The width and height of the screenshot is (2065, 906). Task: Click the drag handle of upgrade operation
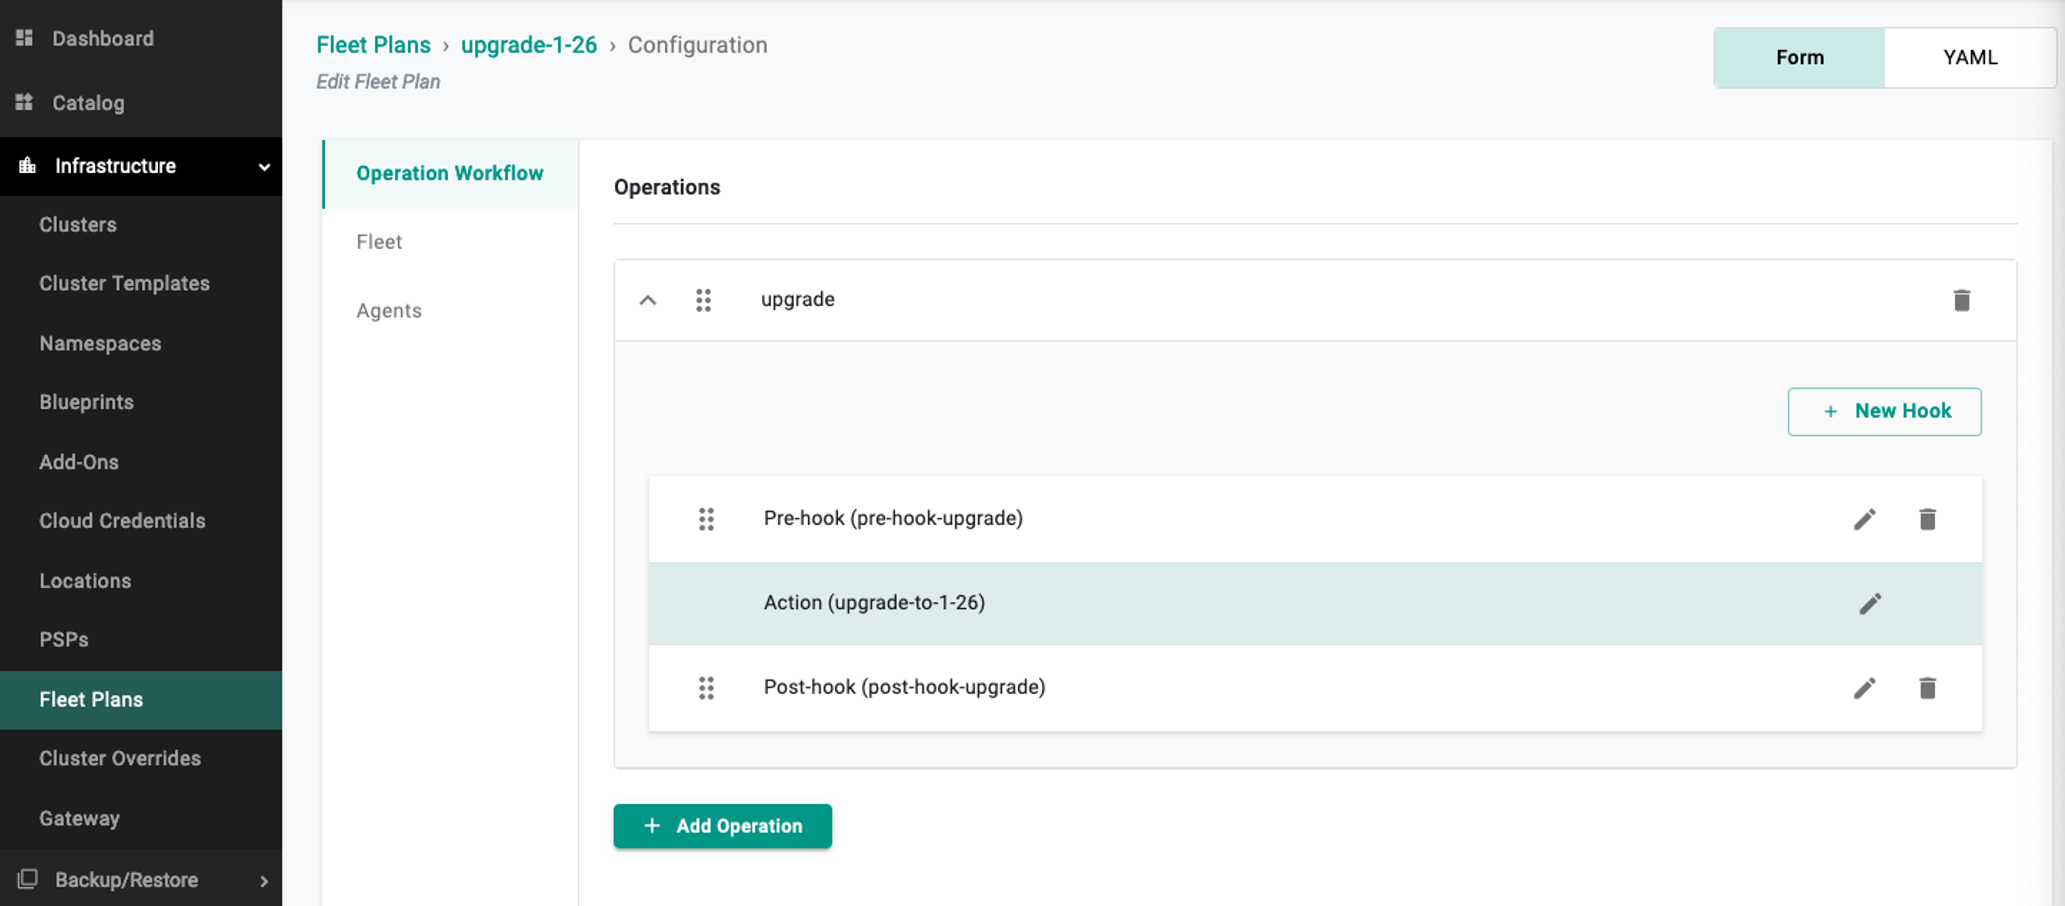(703, 300)
